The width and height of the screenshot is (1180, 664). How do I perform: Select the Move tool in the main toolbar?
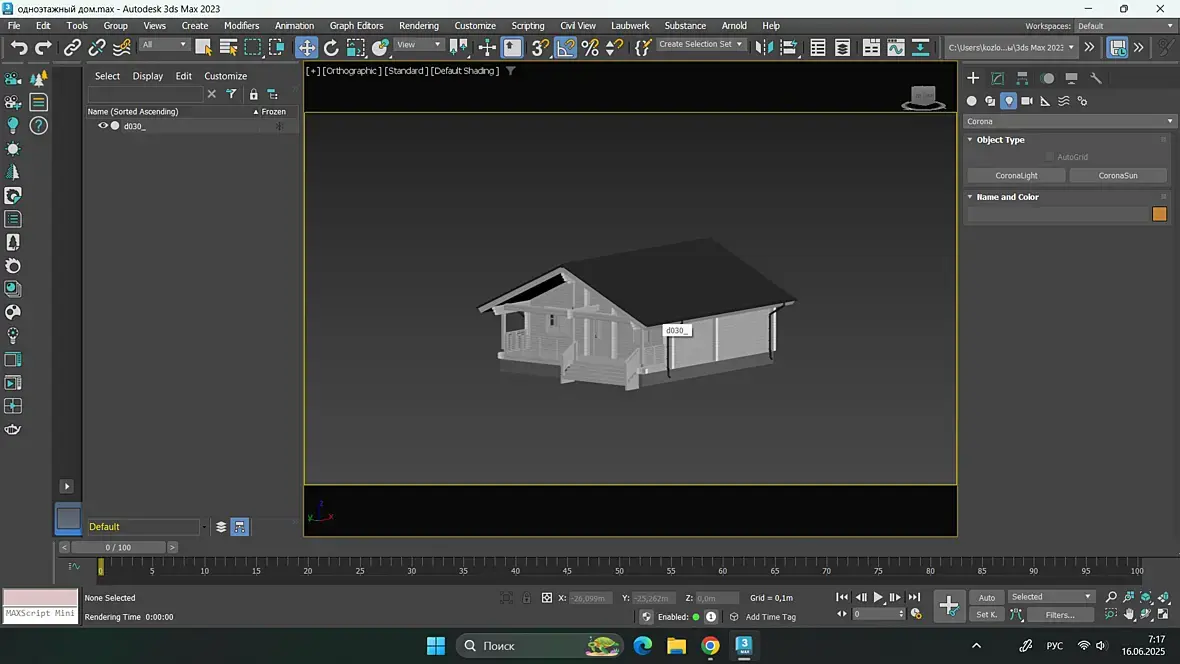pyautogui.click(x=306, y=47)
